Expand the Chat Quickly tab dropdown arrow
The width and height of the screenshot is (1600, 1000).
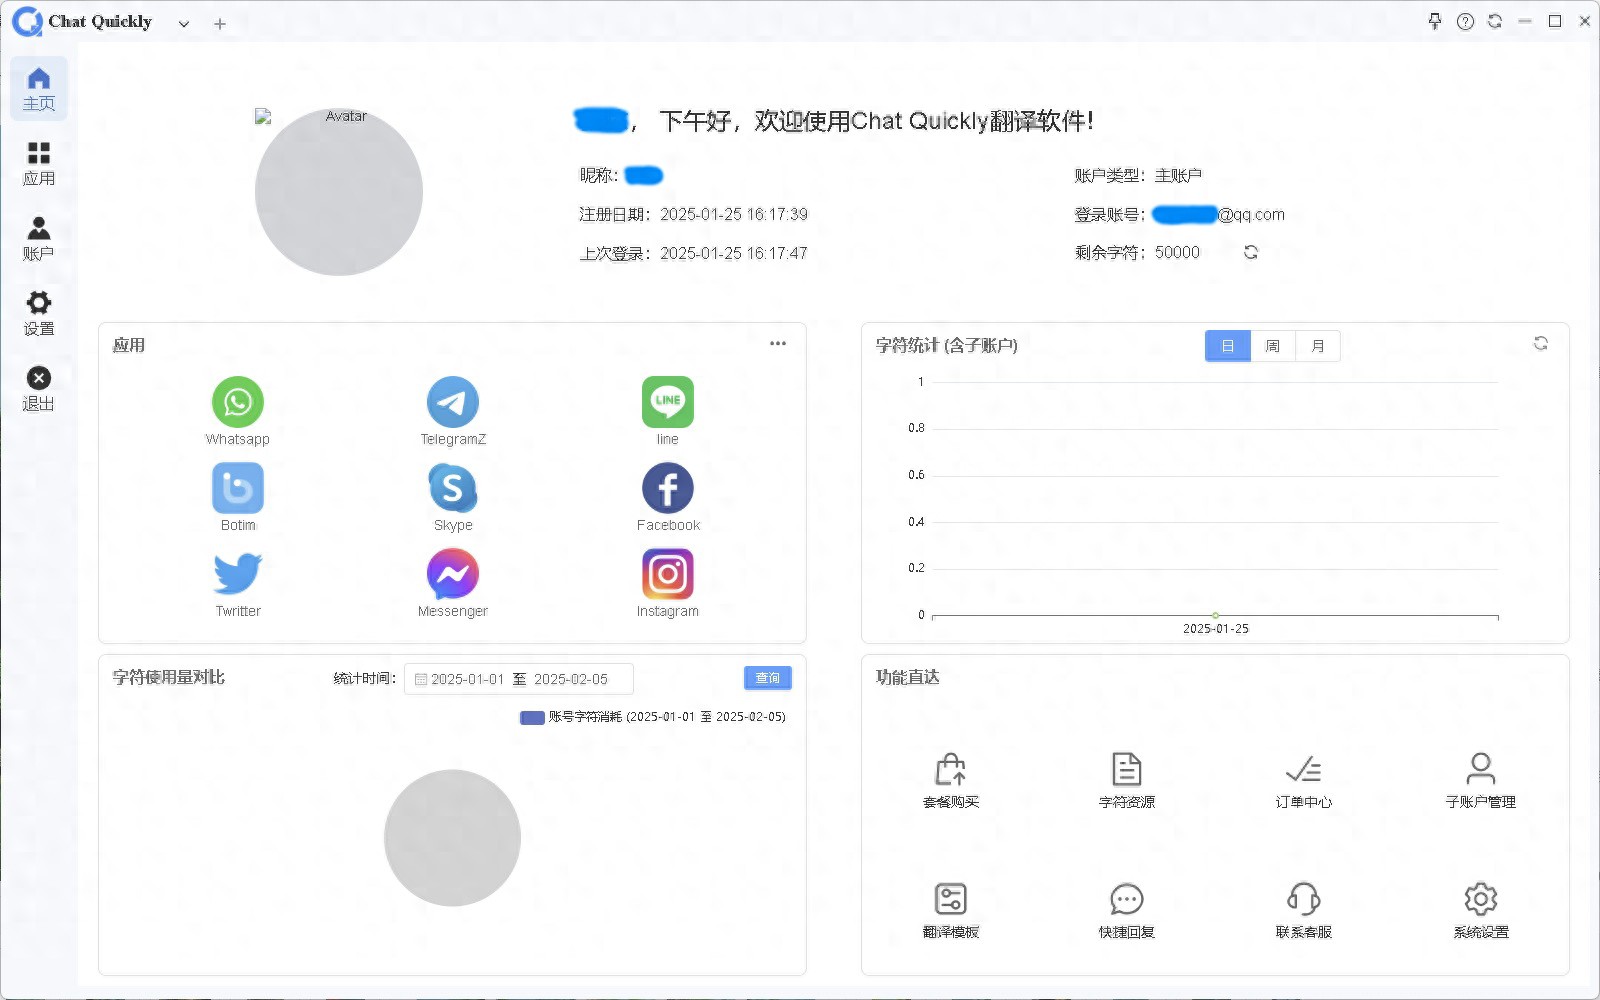tap(184, 23)
